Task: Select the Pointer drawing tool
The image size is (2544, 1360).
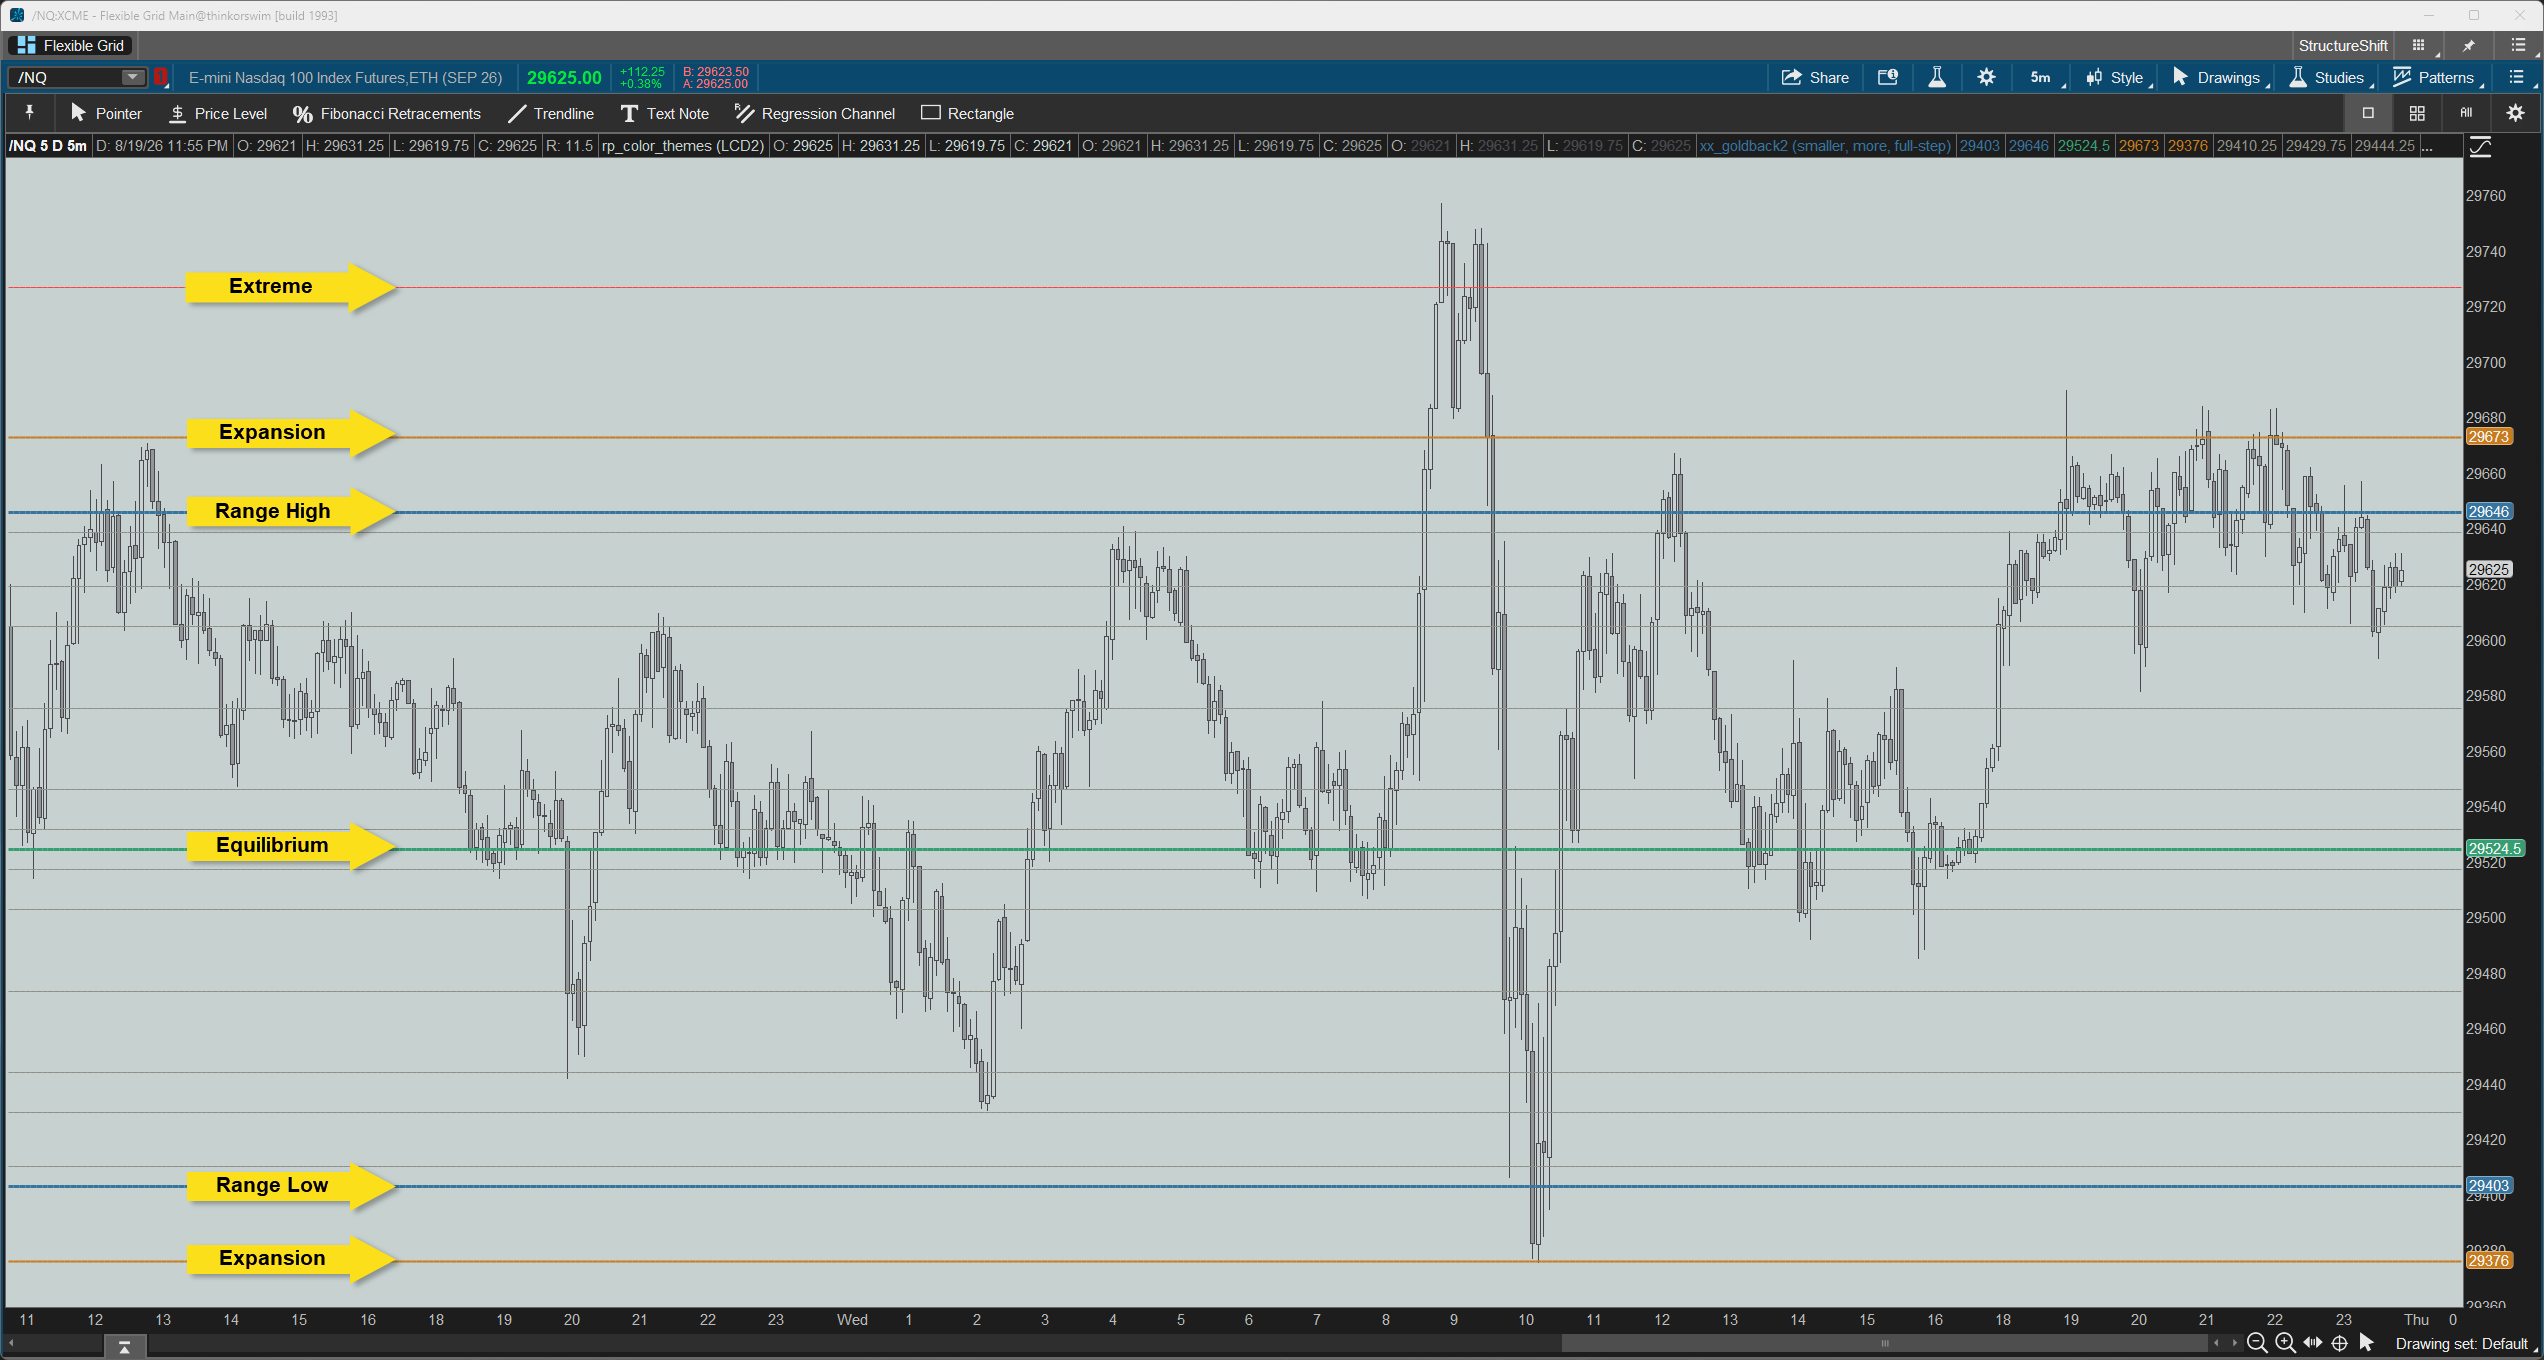Action: 106,113
